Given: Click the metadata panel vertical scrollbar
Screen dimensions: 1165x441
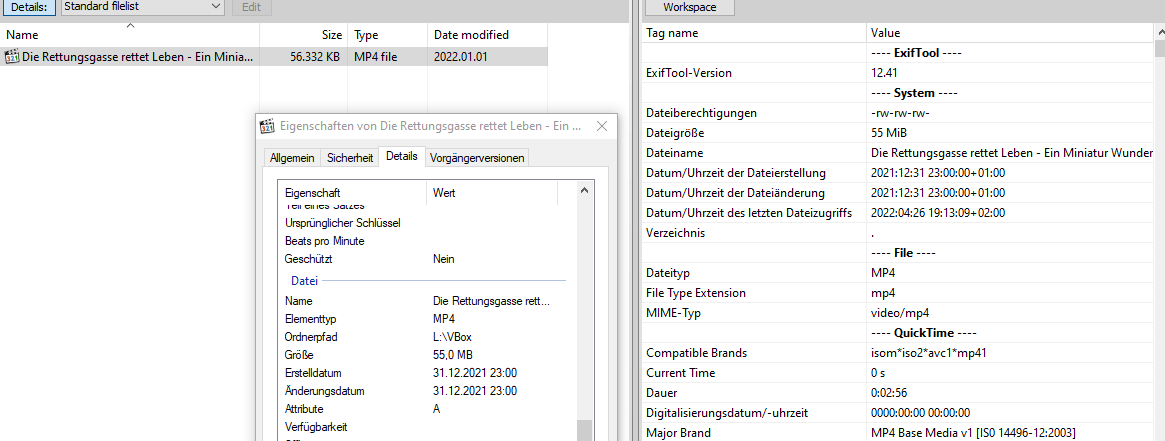Looking at the screenshot, I should 1160,232.
